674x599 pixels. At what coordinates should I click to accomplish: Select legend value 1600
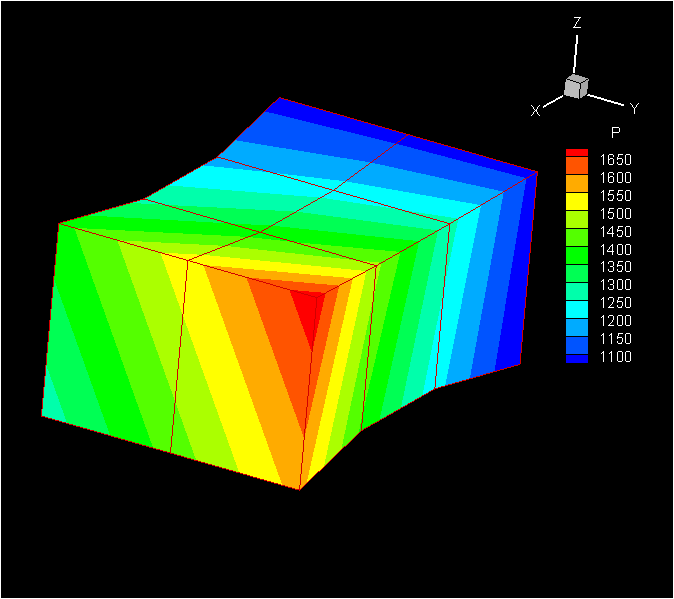click(616, 178)
